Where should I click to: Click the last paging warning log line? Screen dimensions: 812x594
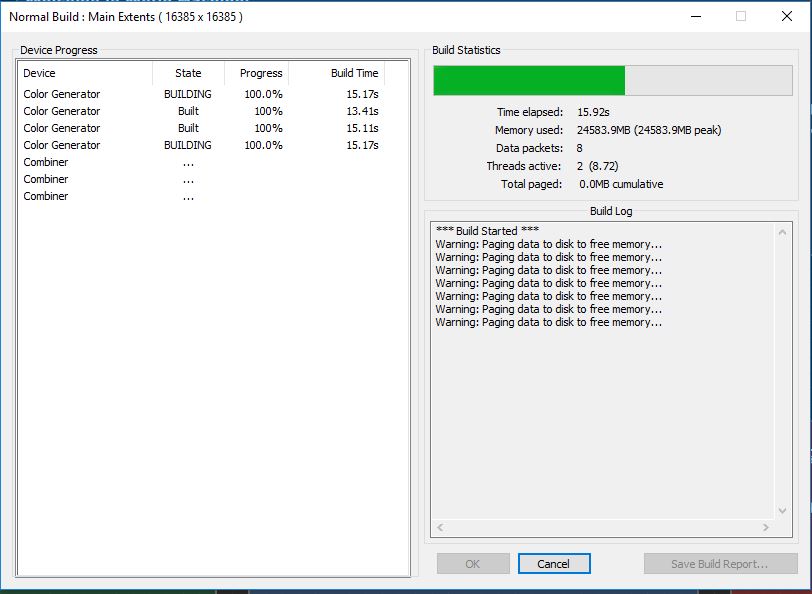(x=548, y=322)
